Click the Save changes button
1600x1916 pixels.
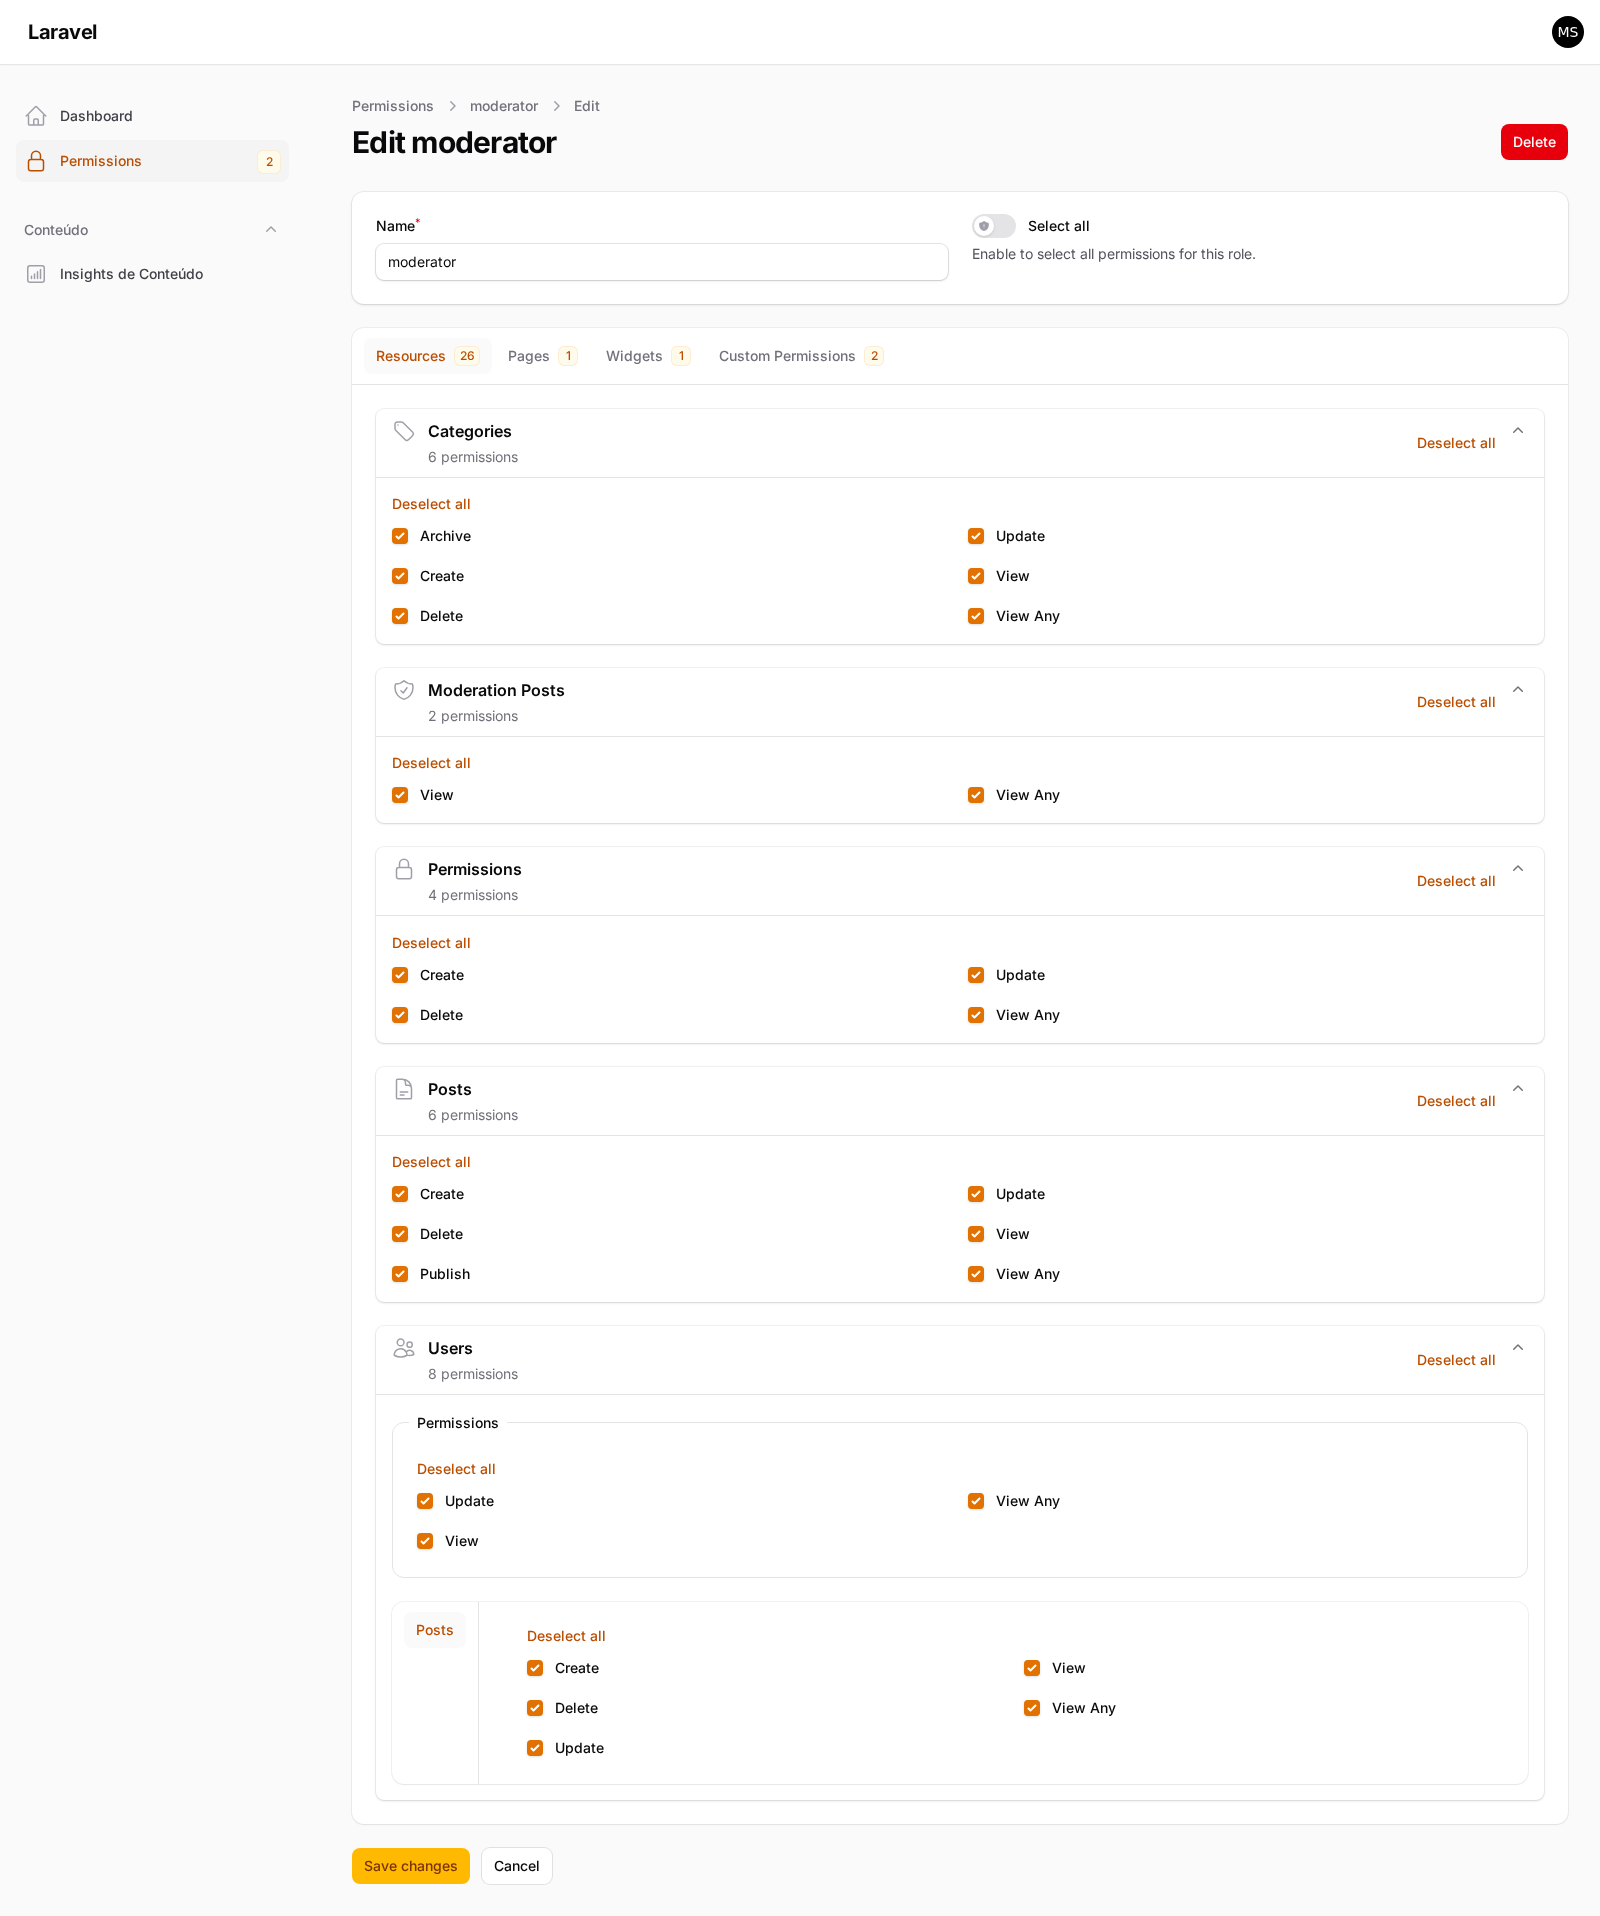click(410, 1866)
